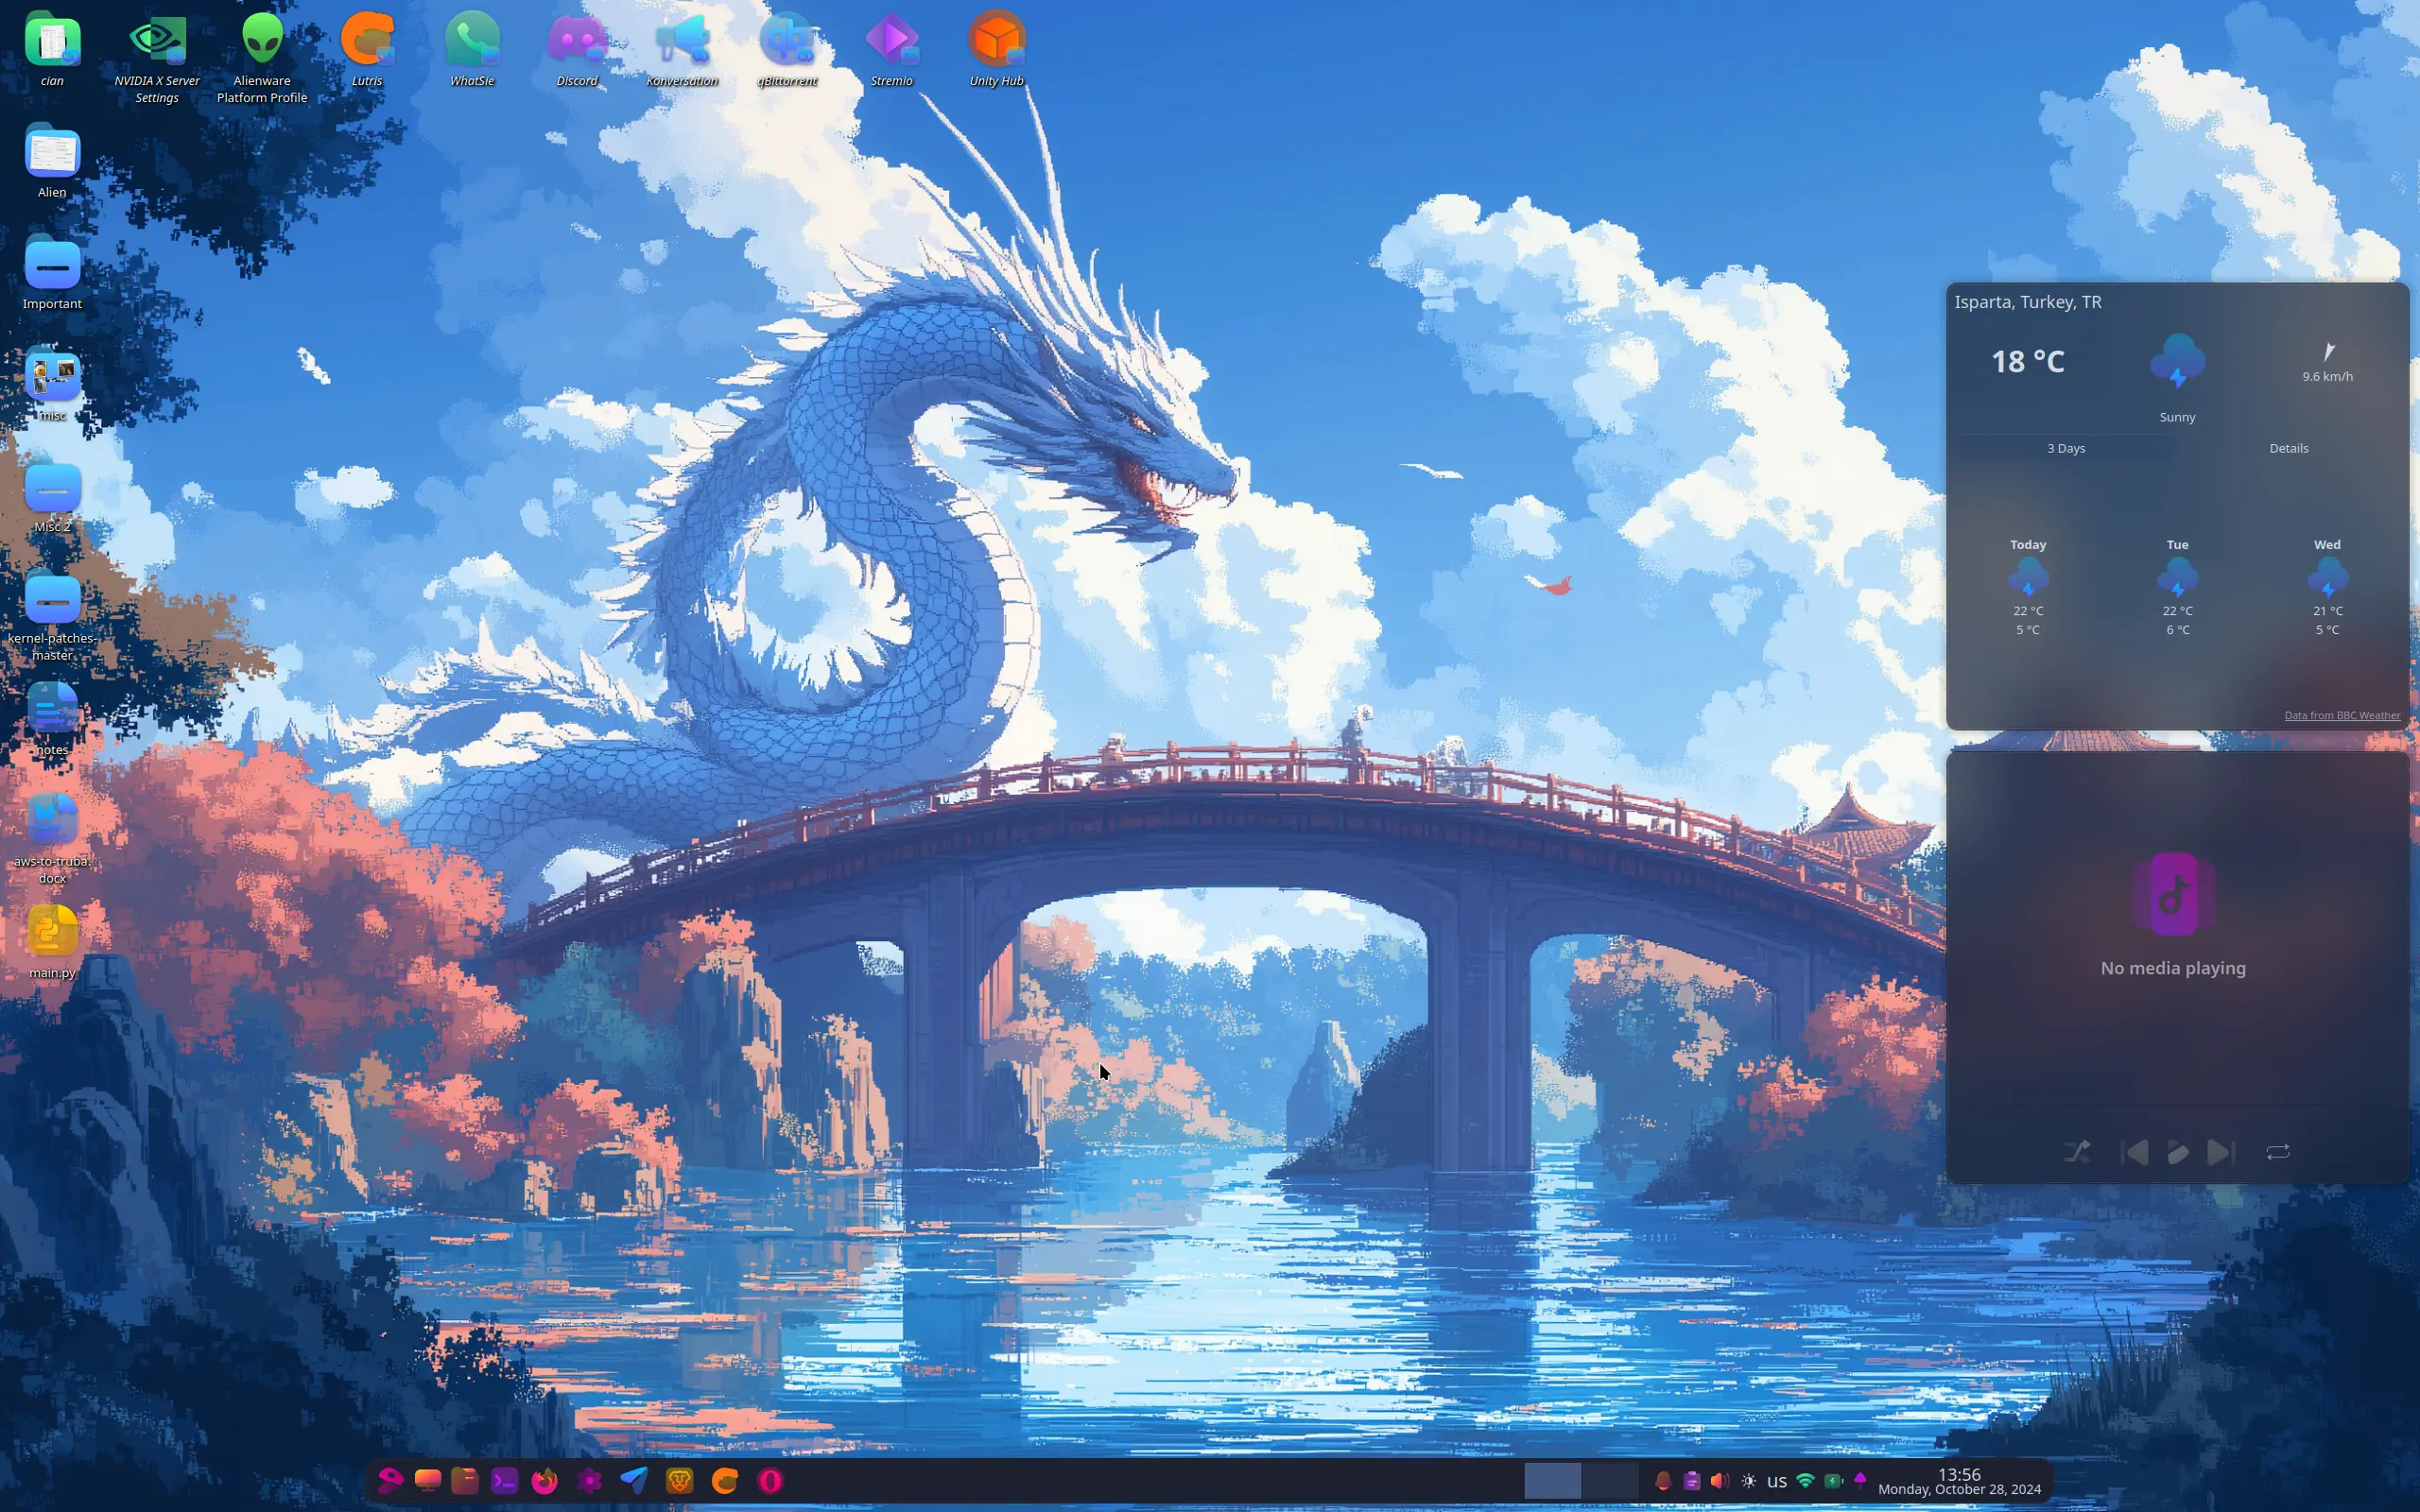Open the application launcher in the panel
2420x1512 pixels.
tap(390, 1480)
